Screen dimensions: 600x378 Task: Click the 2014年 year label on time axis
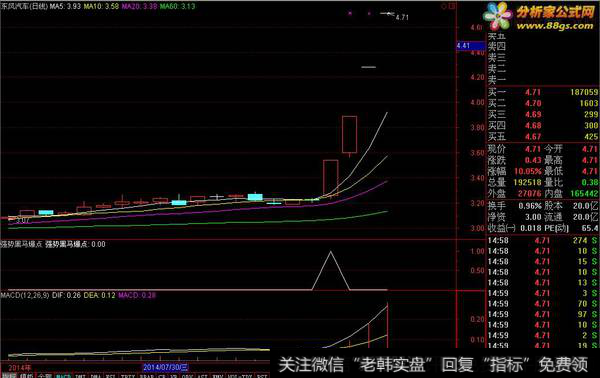click(x=20, y=368)
